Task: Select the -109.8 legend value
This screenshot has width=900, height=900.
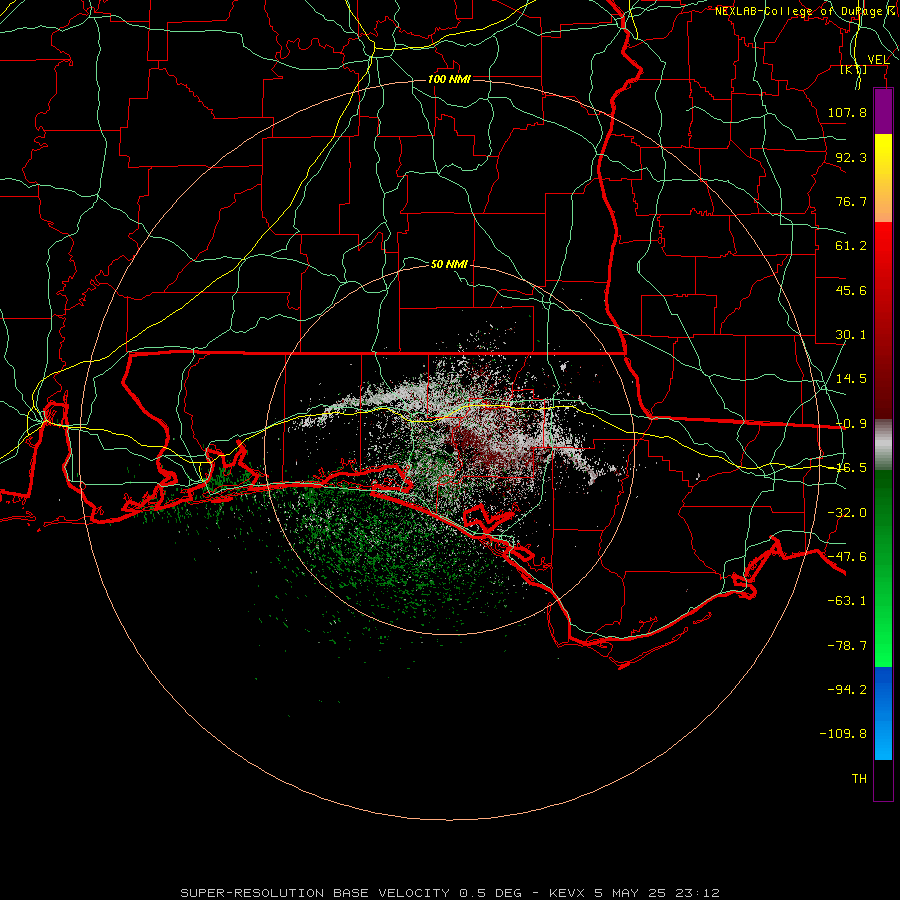Action: pos(843,734)
